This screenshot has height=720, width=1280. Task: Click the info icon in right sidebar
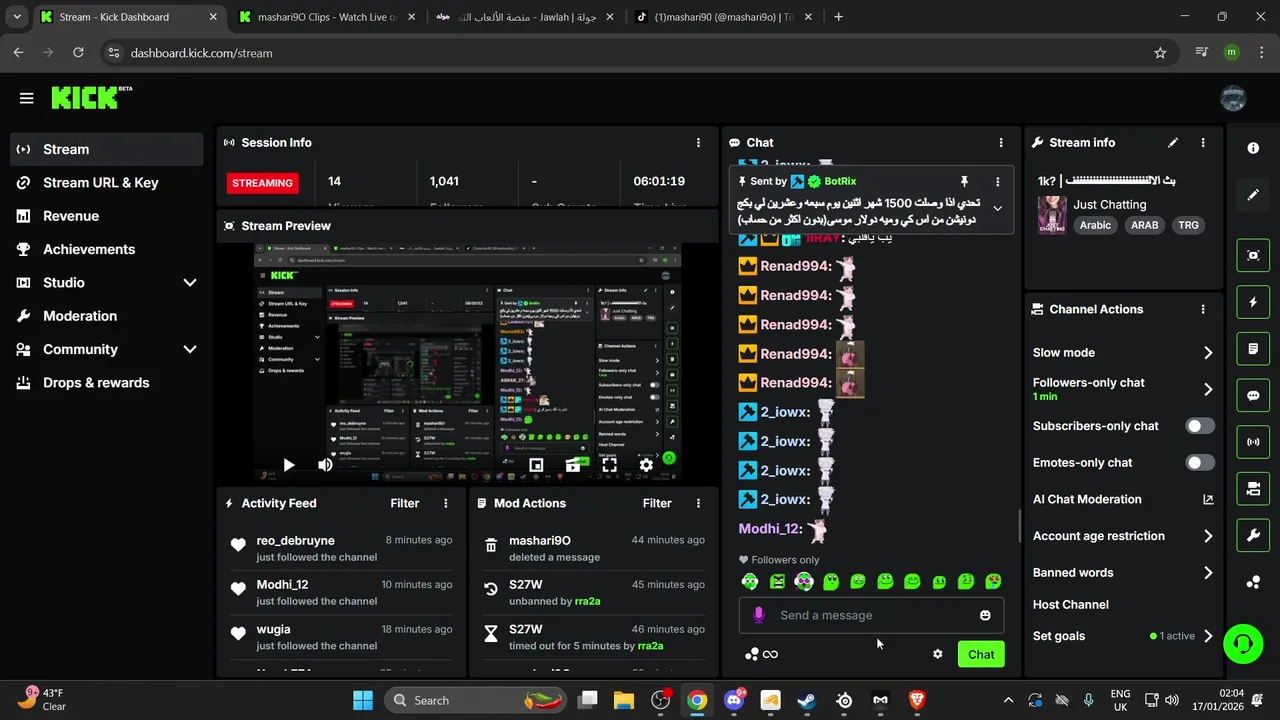point(1253,148)
